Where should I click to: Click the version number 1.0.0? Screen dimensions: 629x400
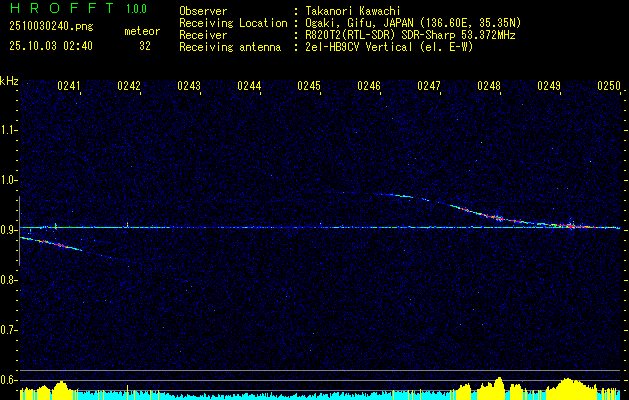click(x=136, y=9)
